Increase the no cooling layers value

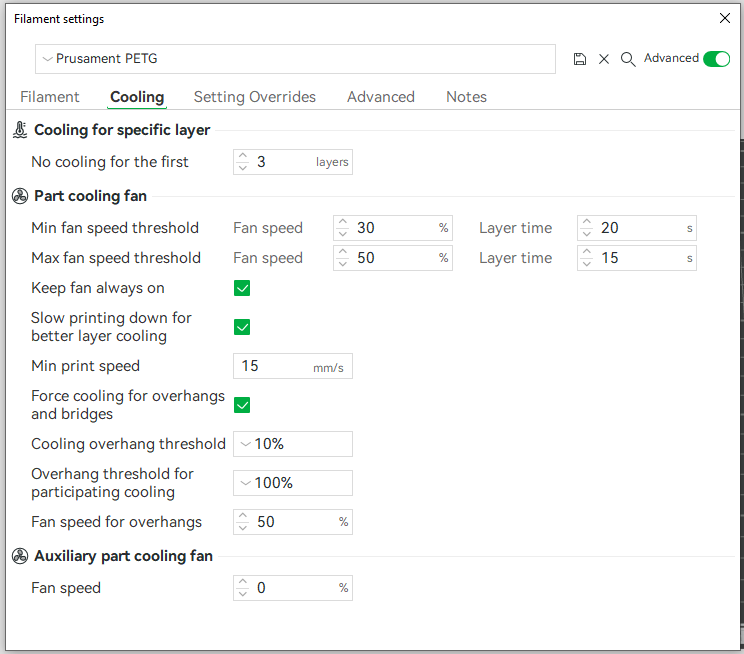point(242,156)
